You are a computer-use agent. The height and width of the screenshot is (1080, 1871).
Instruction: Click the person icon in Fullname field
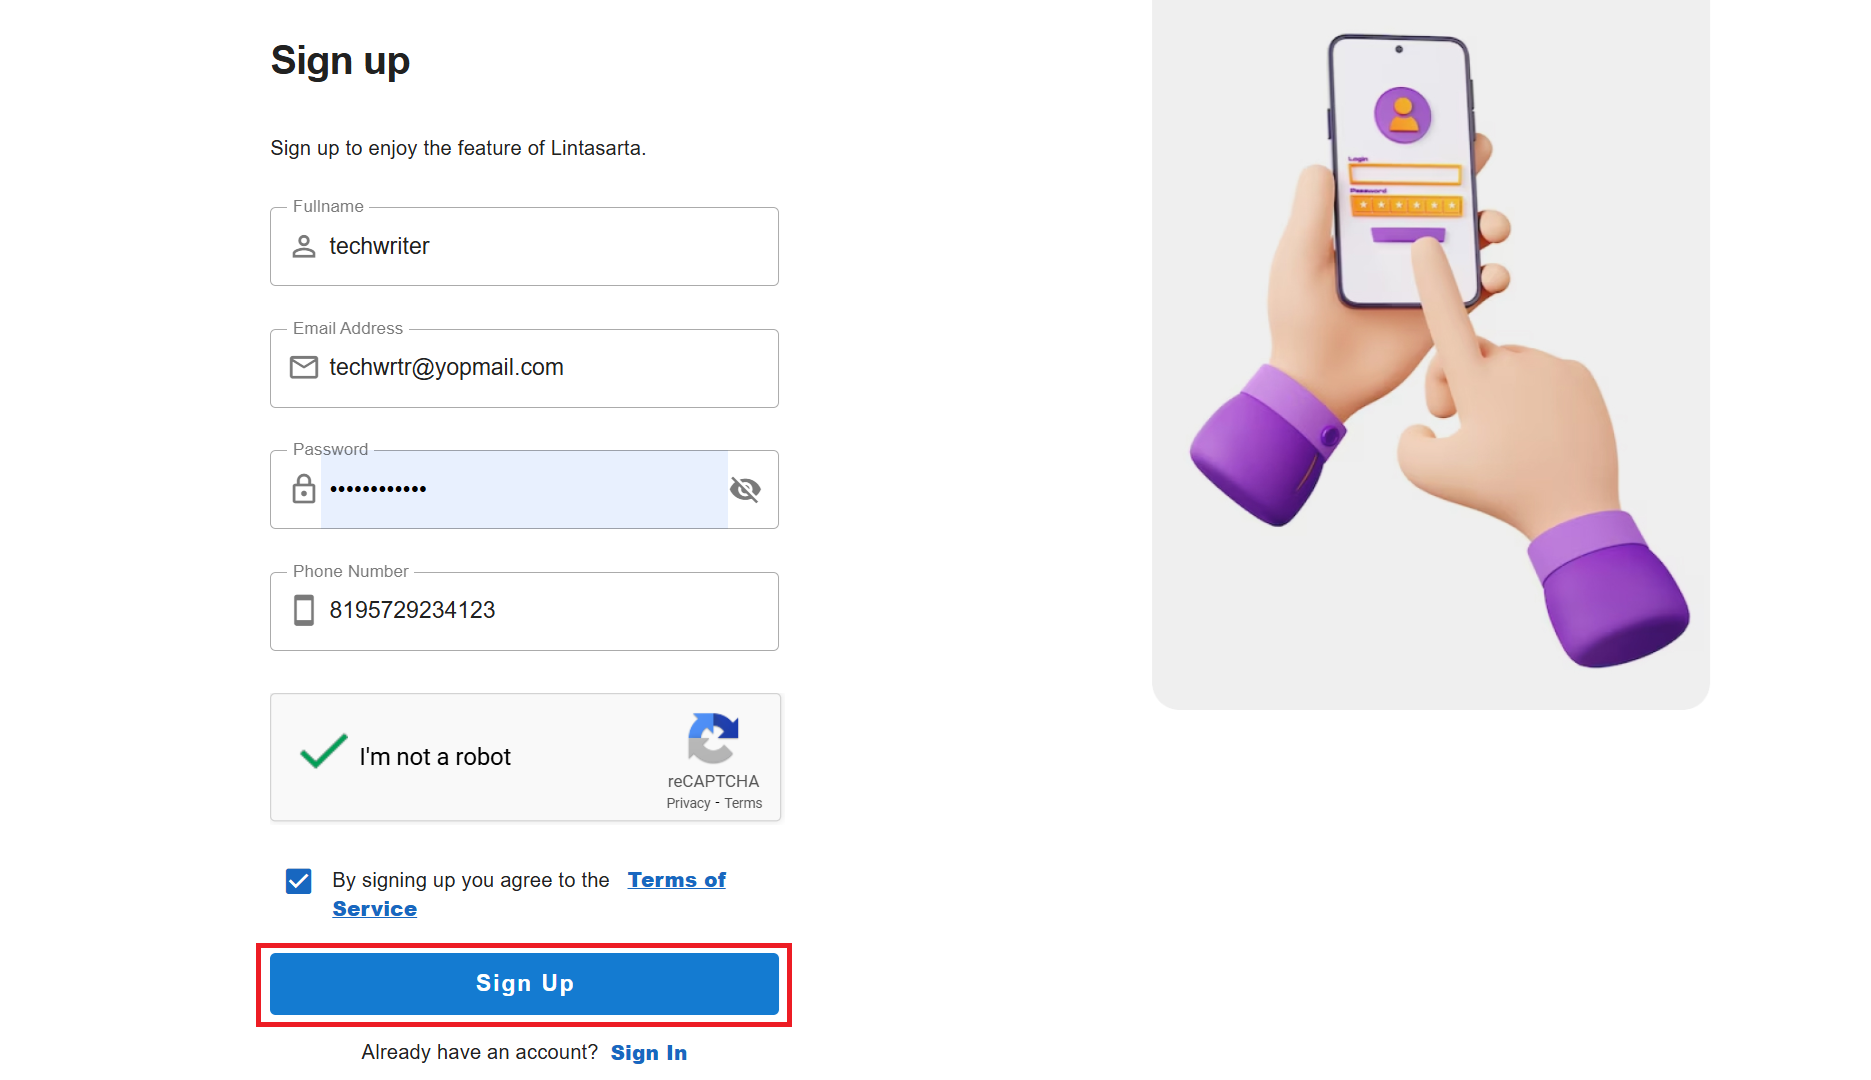(304, 246)
